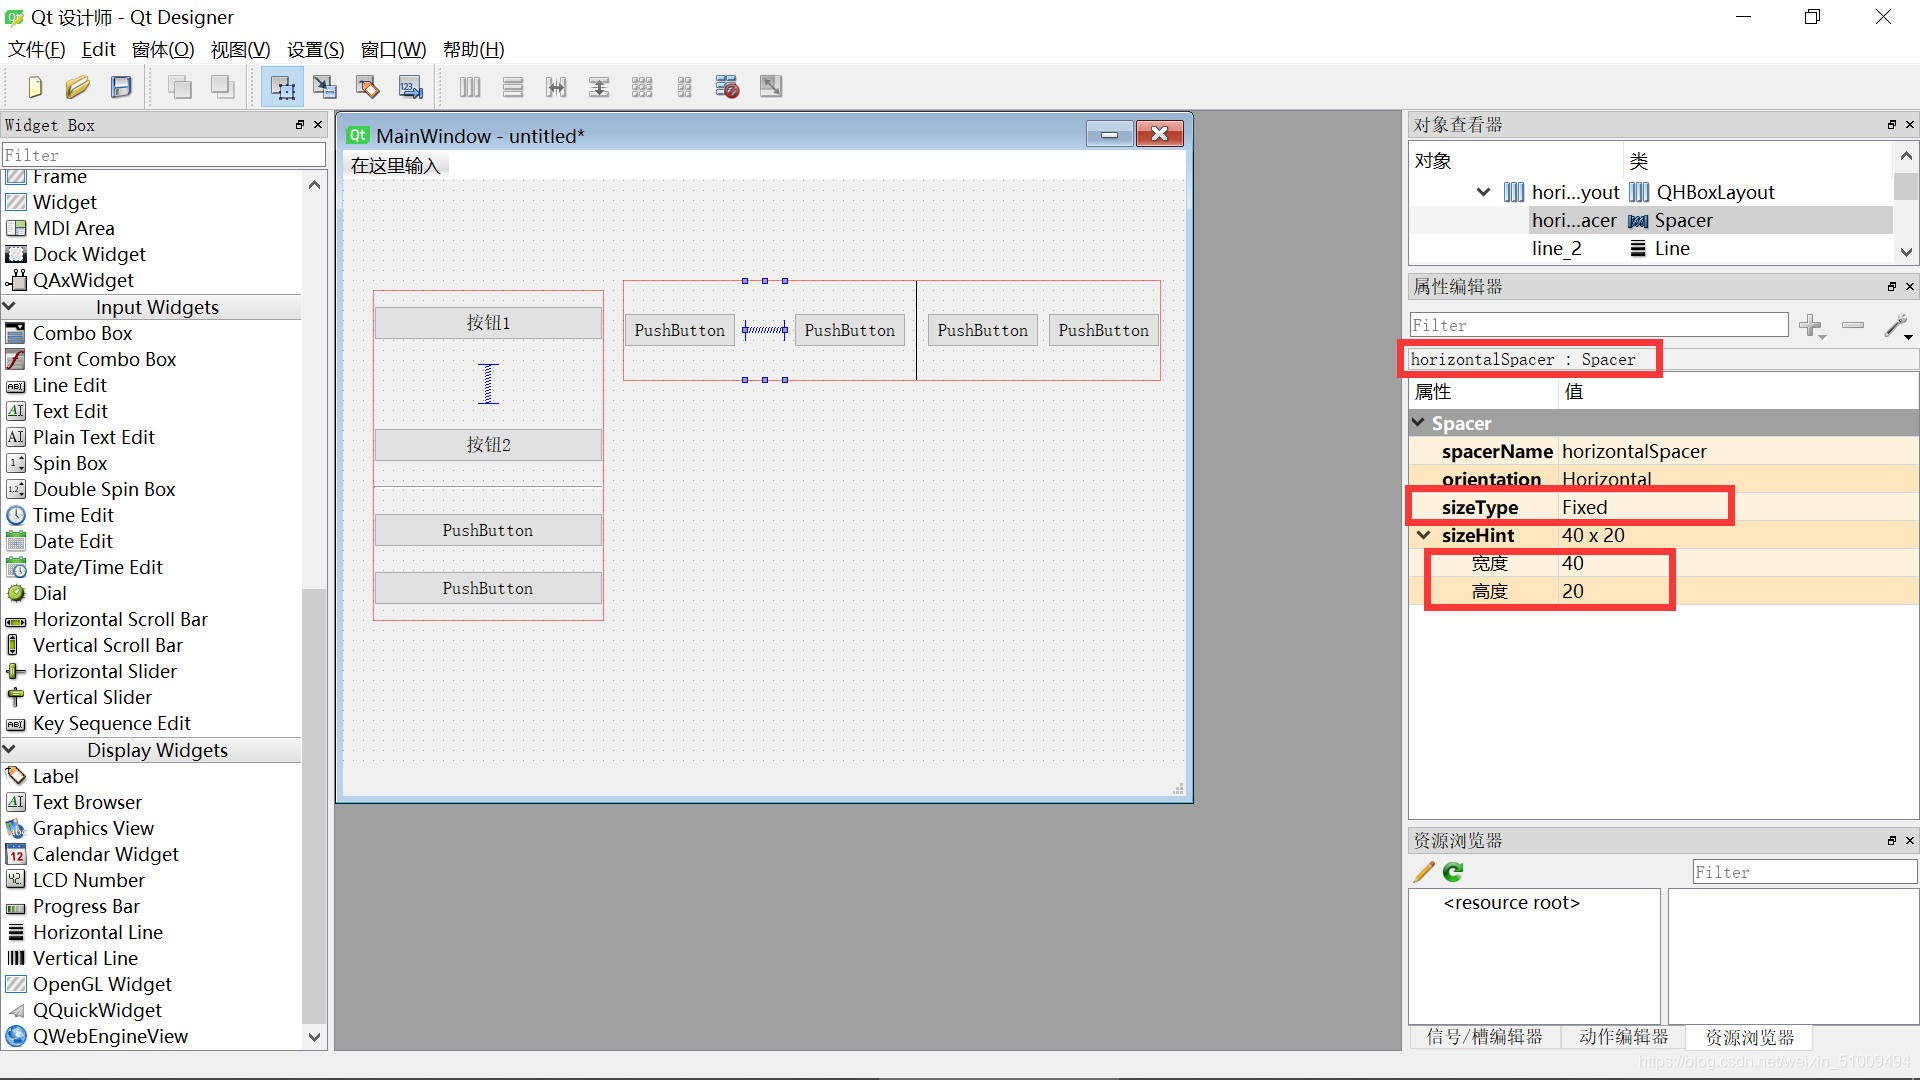Click the property editor Filter field

pos(1597,325)
